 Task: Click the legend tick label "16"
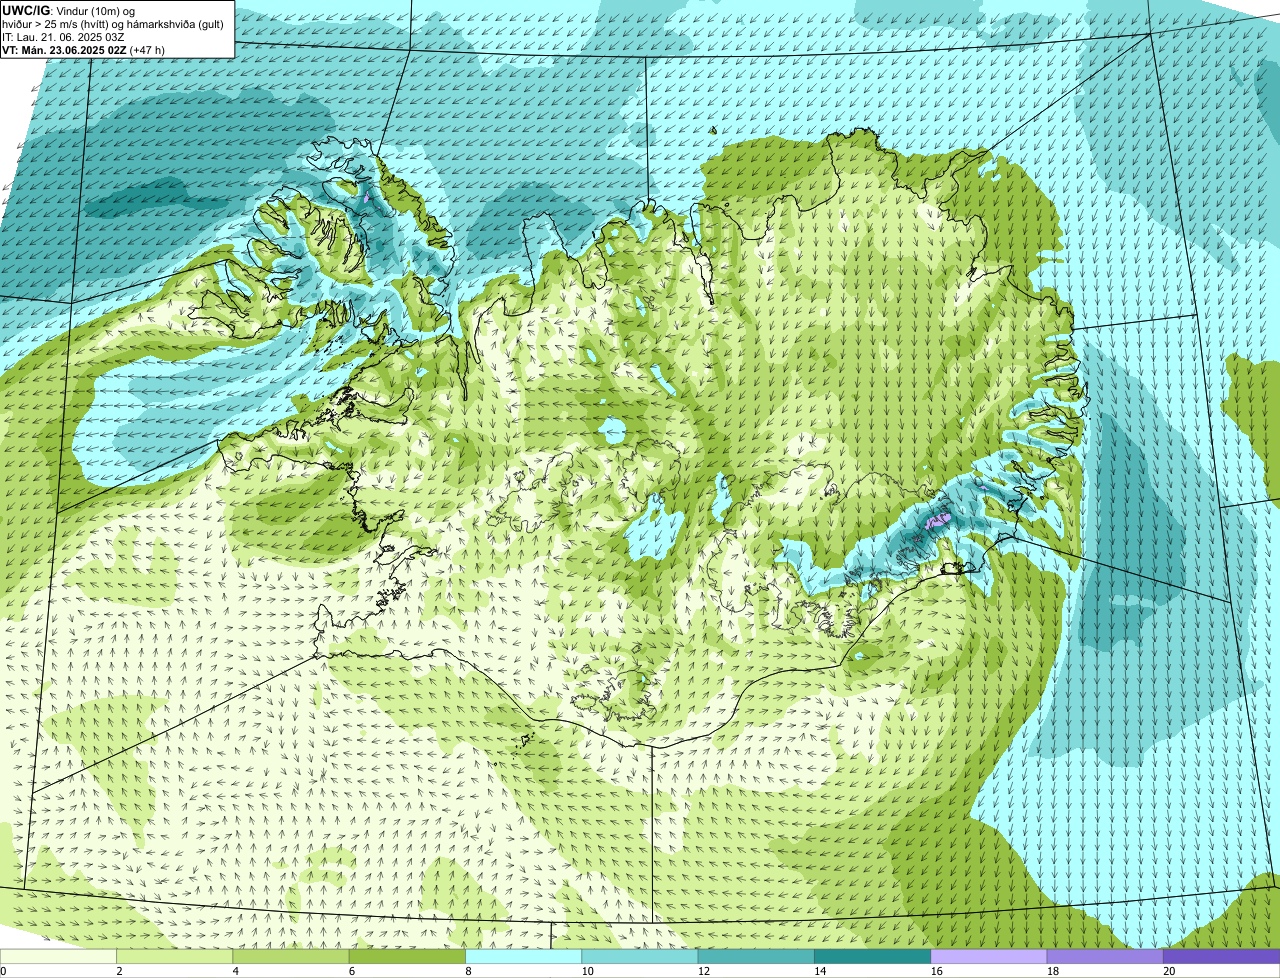coord(936,971)
